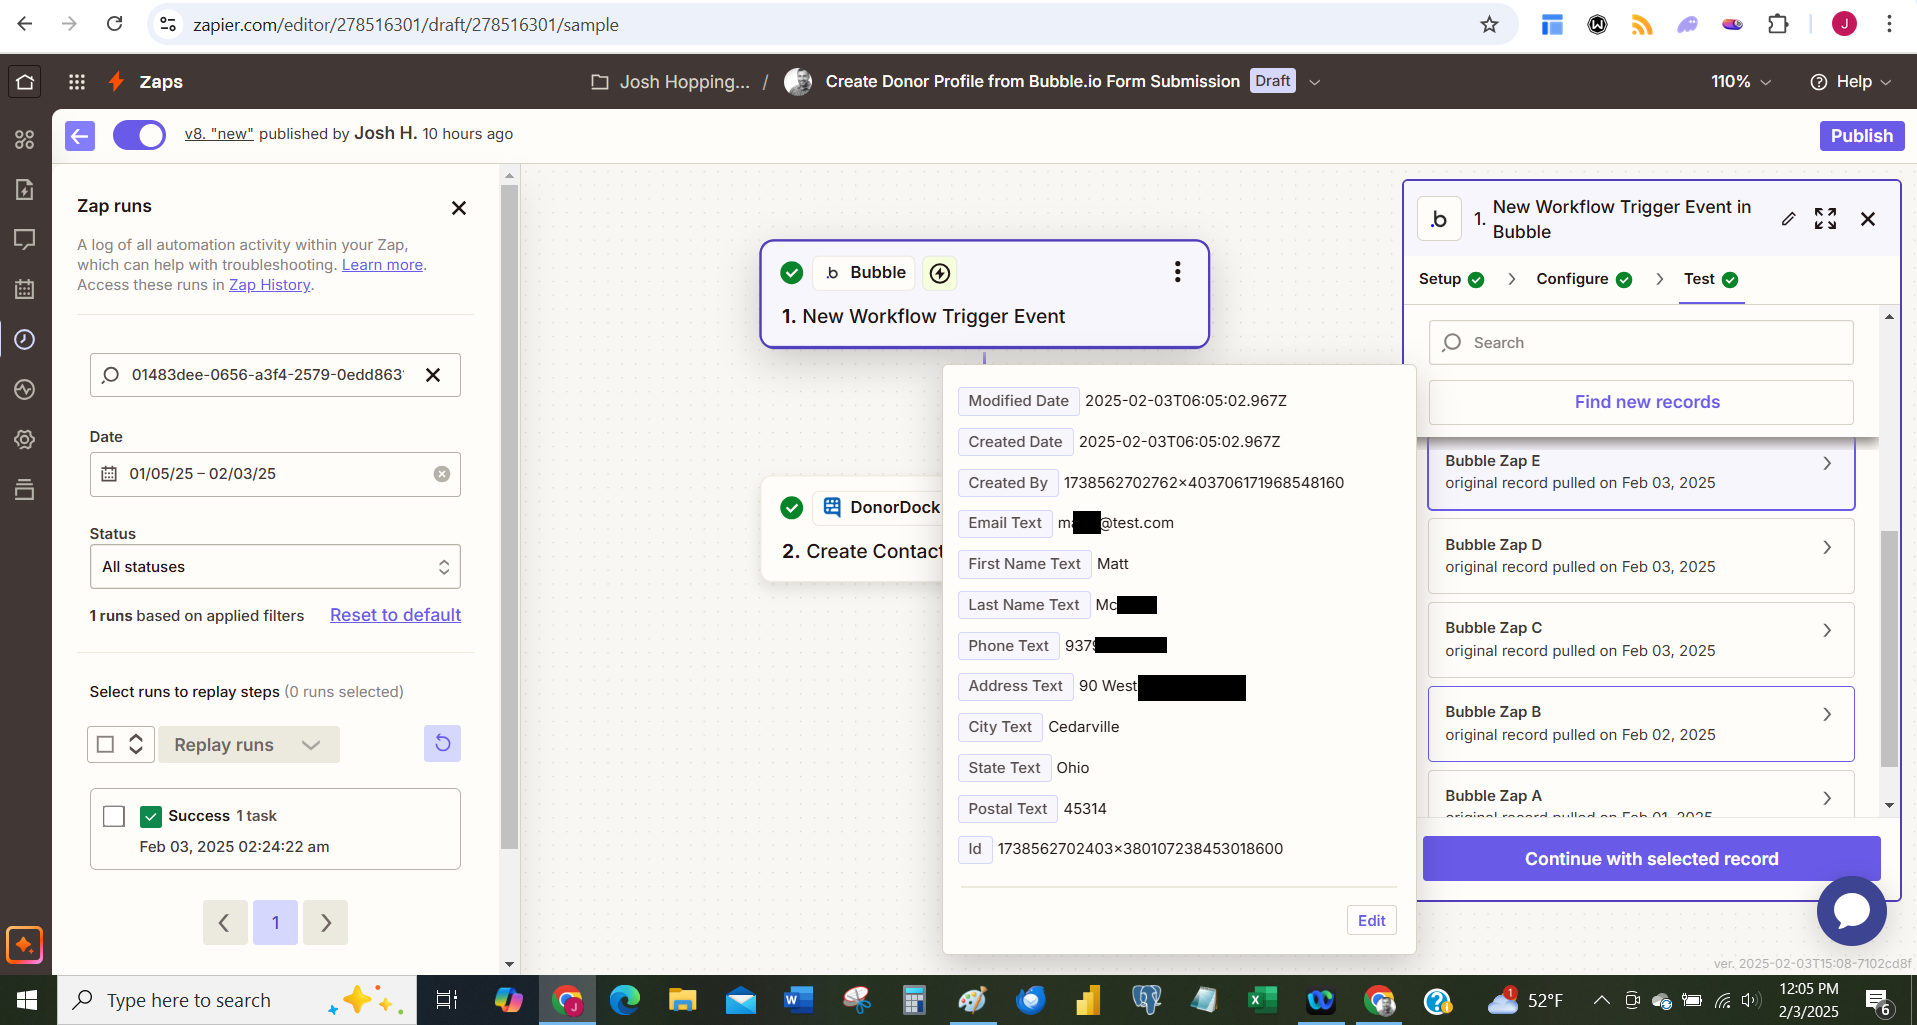Open the Learn more link
The image size is (1917, 1025).
point(382,265)
